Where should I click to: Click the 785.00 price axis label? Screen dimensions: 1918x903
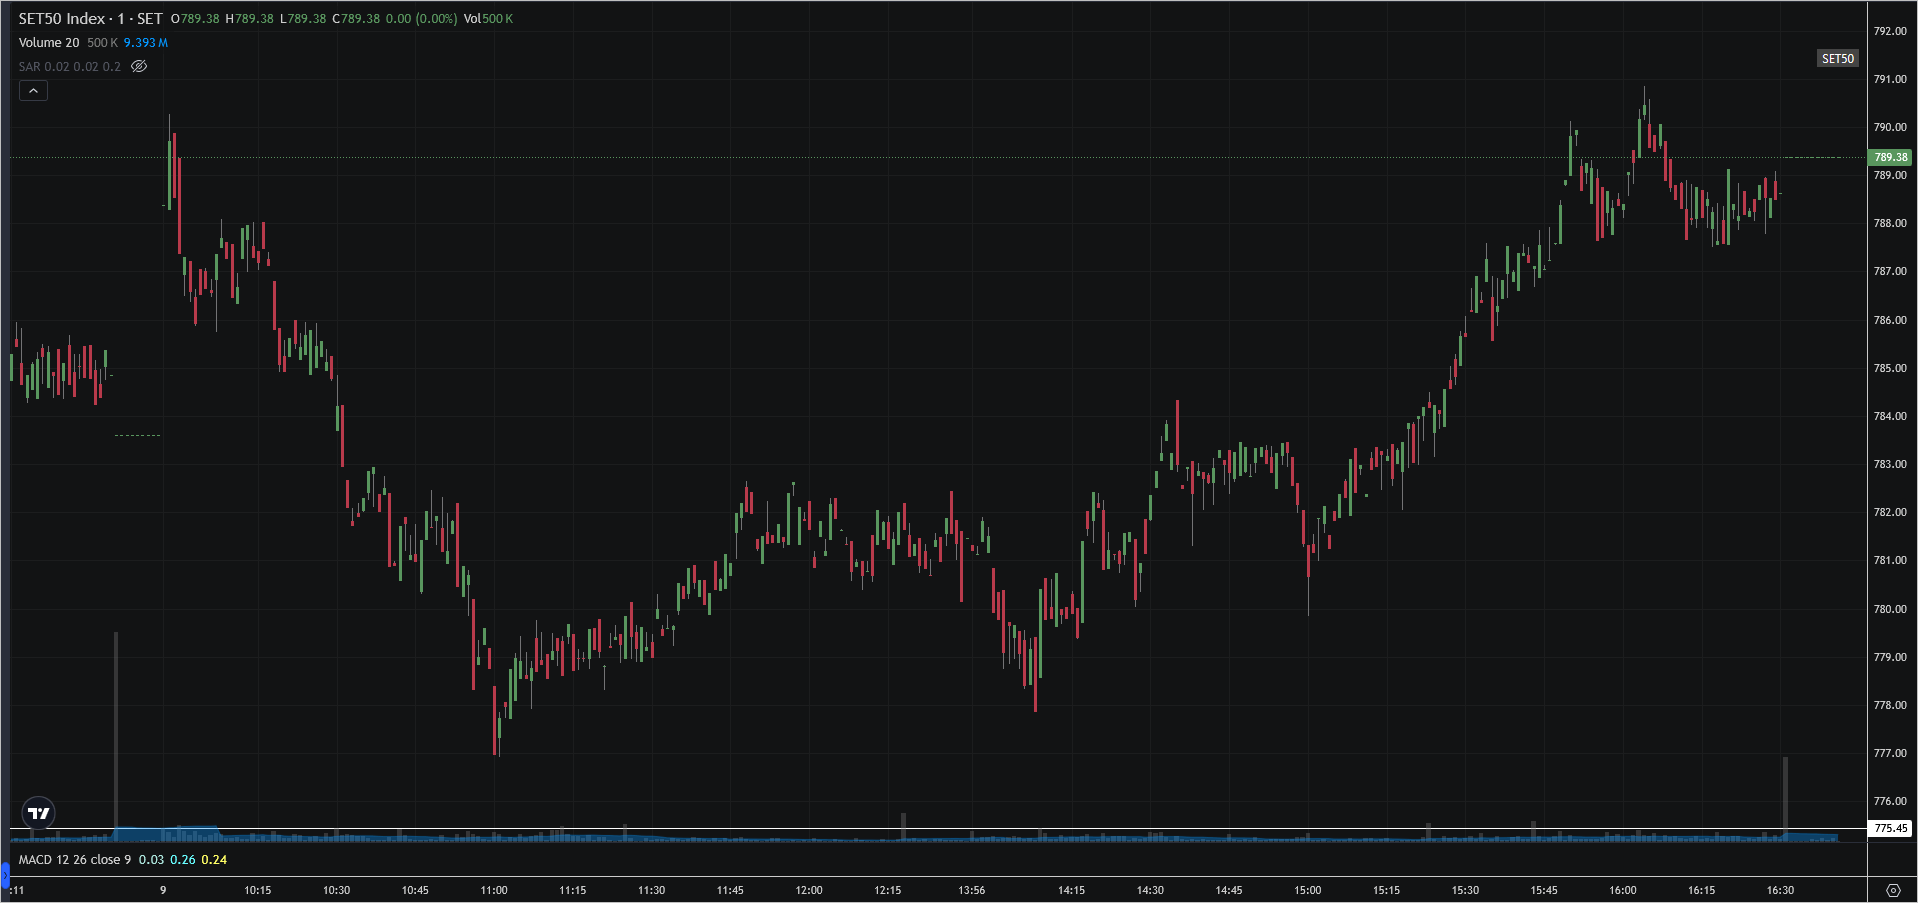[x=1890, y=368]
